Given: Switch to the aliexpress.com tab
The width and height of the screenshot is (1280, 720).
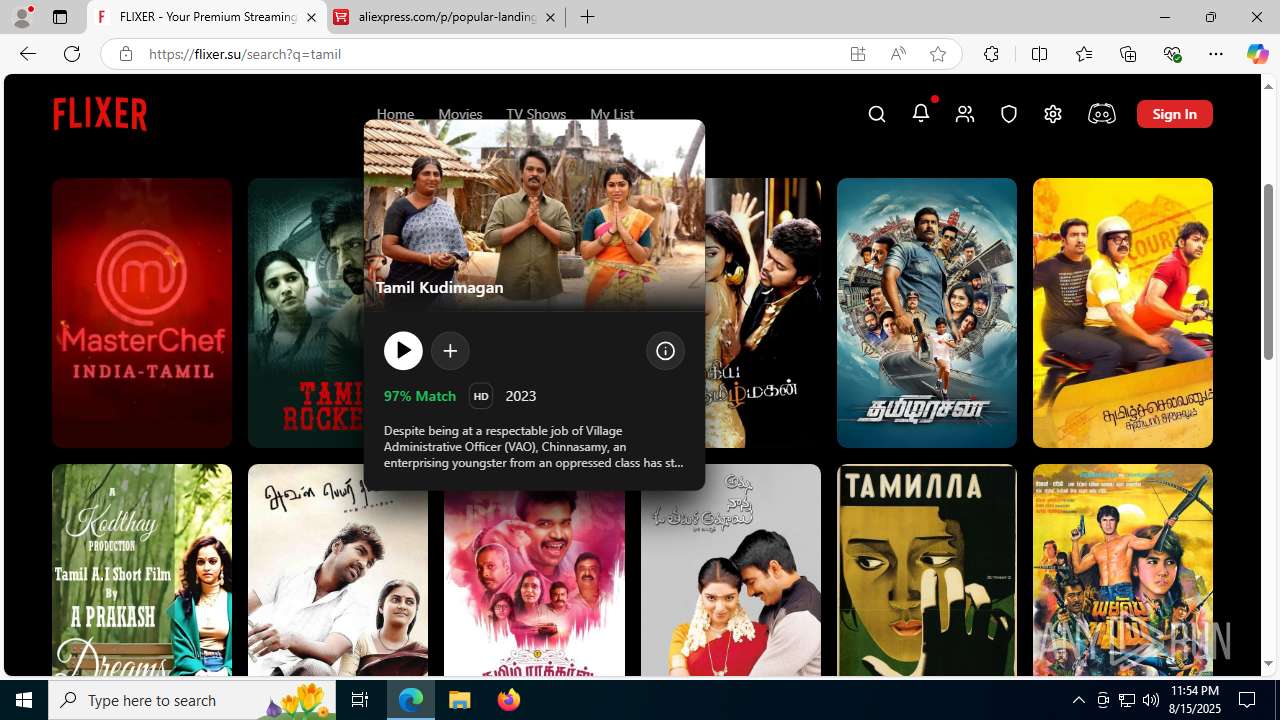Looking at the screenshot, I should [x=446, y=17].
